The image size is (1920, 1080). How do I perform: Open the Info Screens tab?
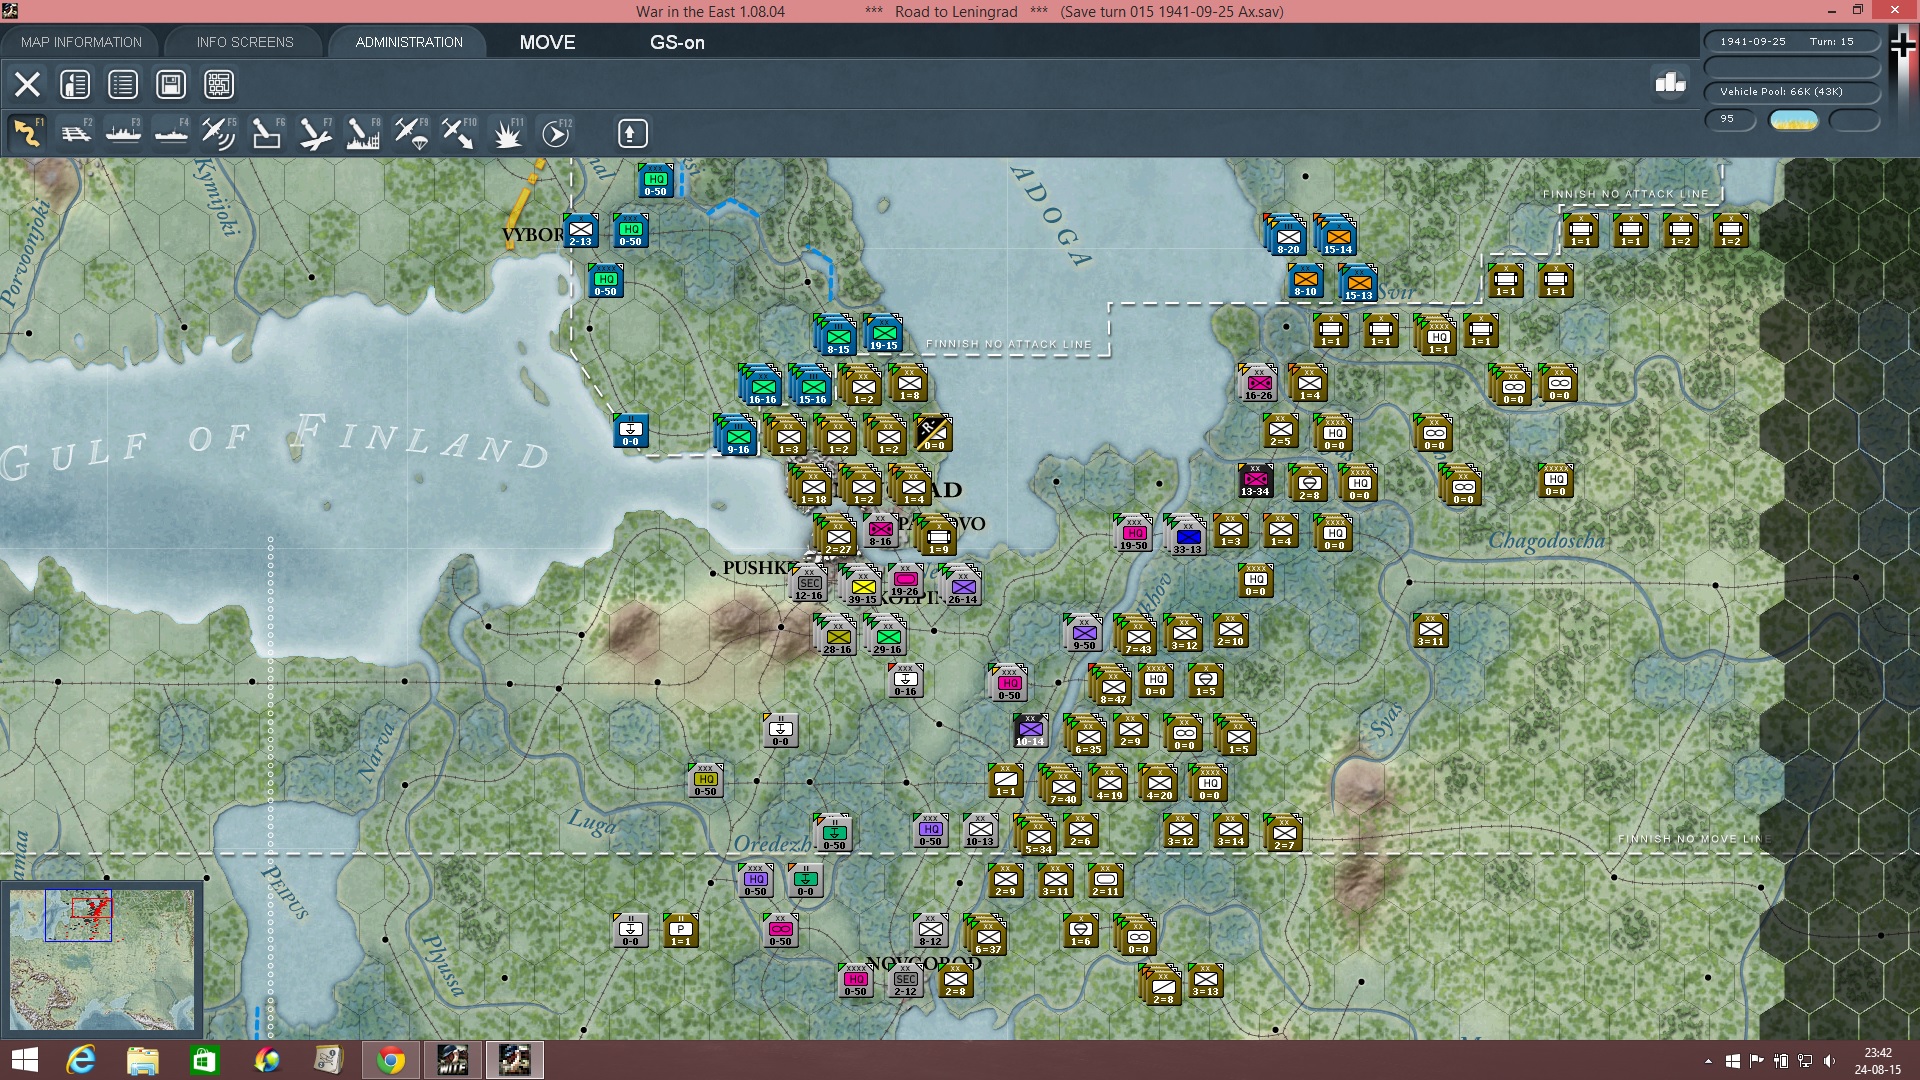coord(245,42)
